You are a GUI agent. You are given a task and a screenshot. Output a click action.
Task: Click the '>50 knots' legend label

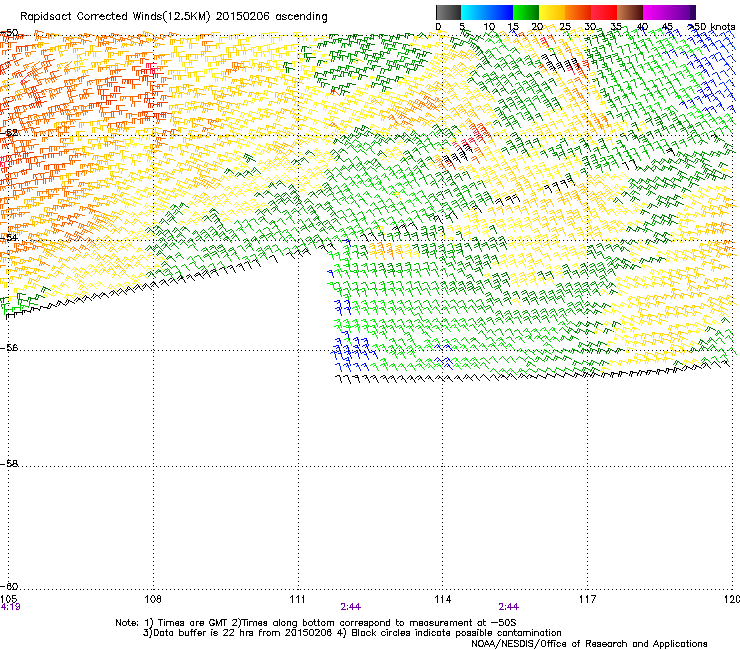coord(711,26)
